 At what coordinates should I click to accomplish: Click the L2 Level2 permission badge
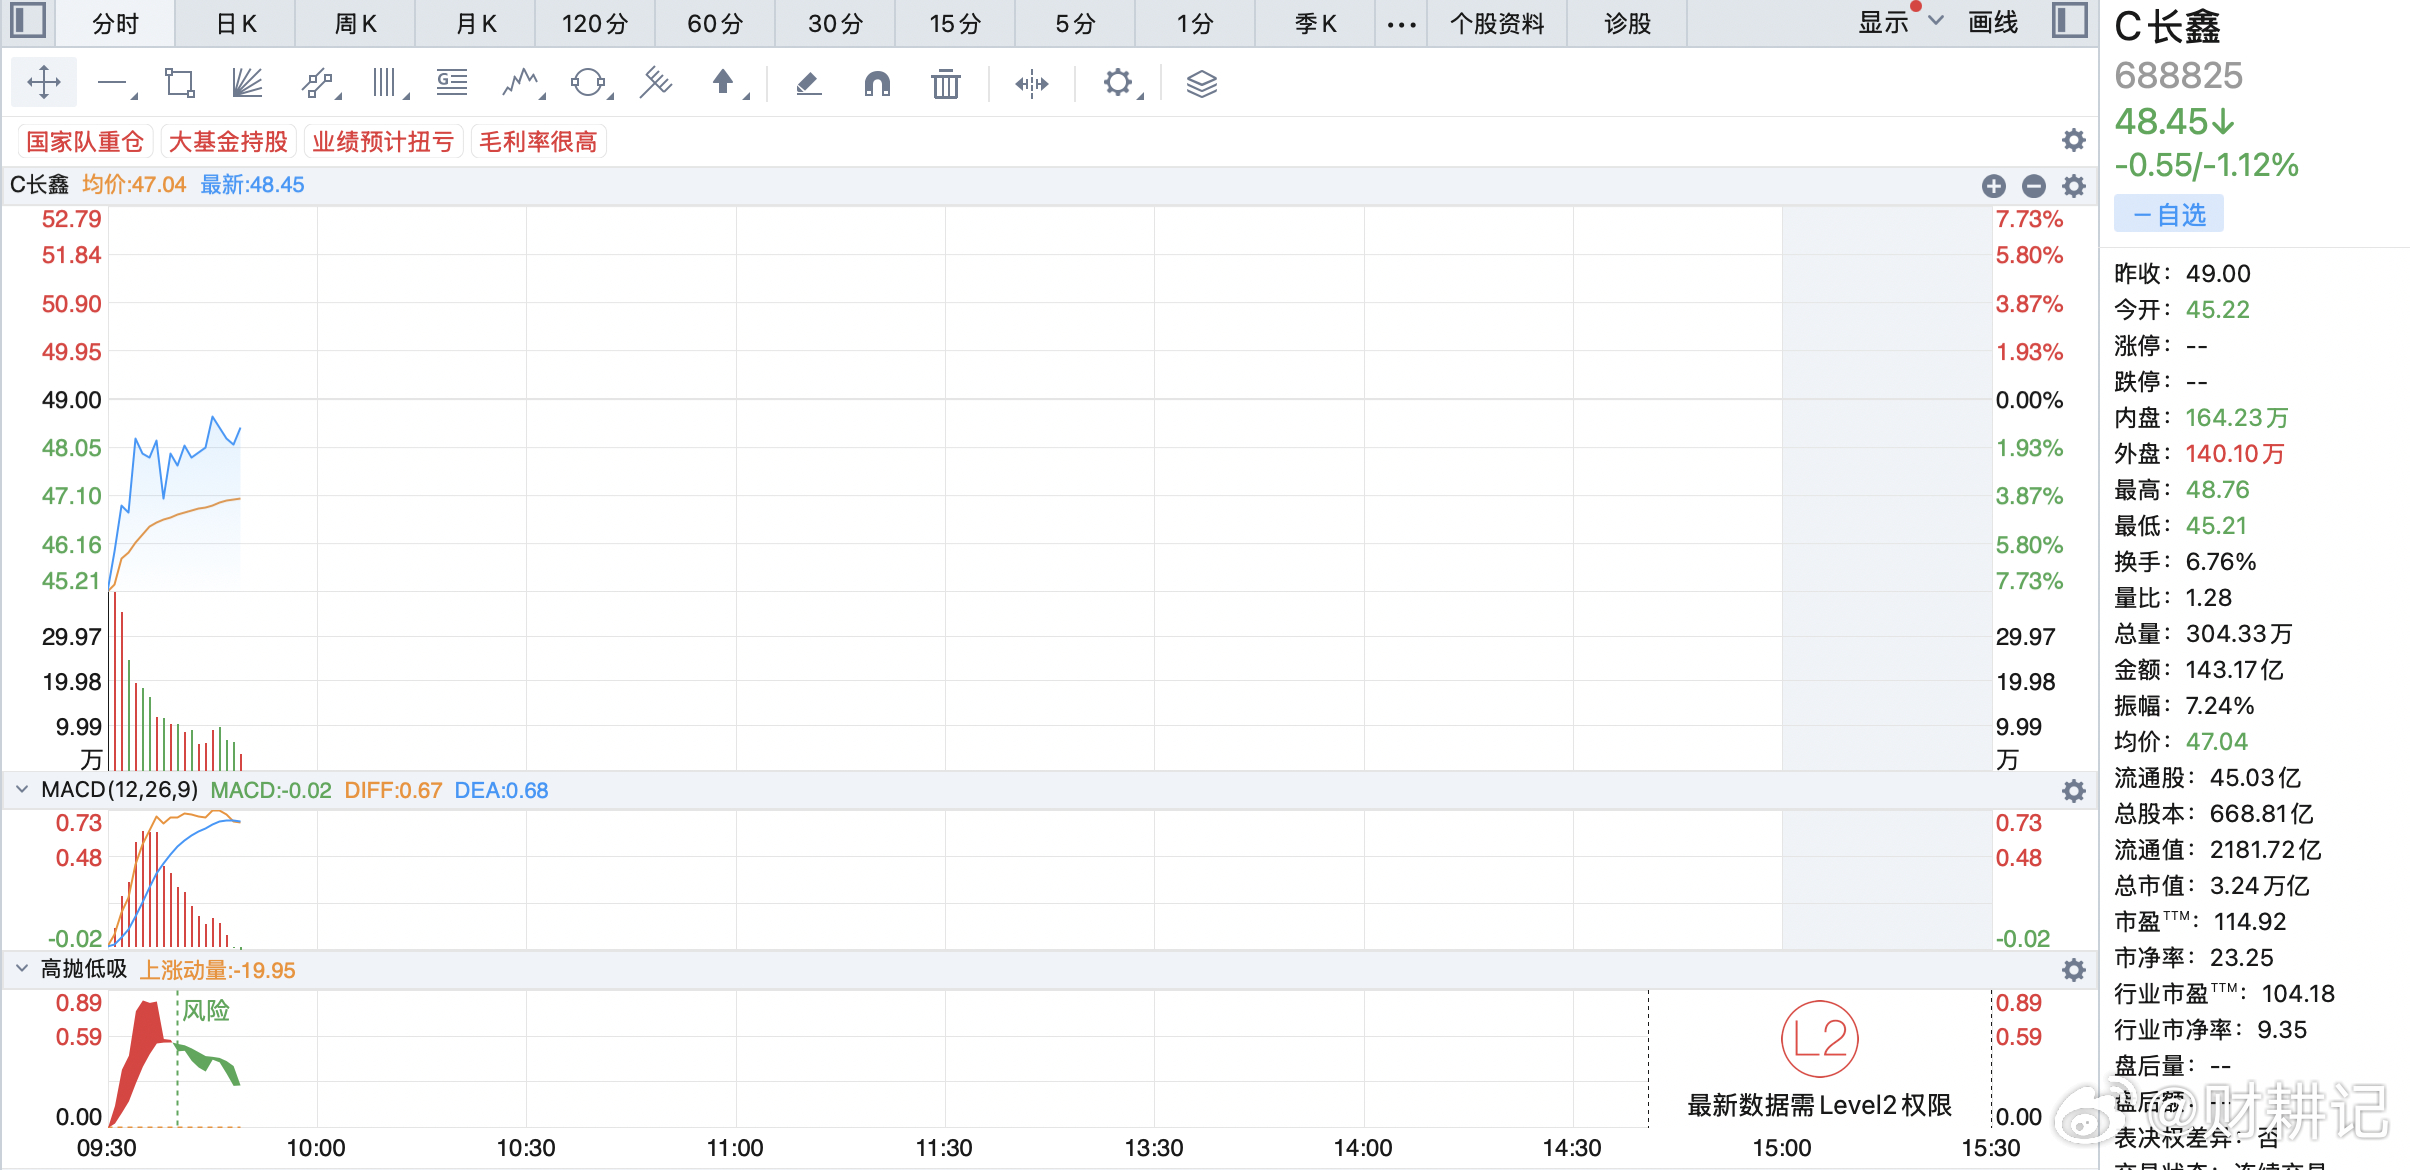pos(1820,1039)
